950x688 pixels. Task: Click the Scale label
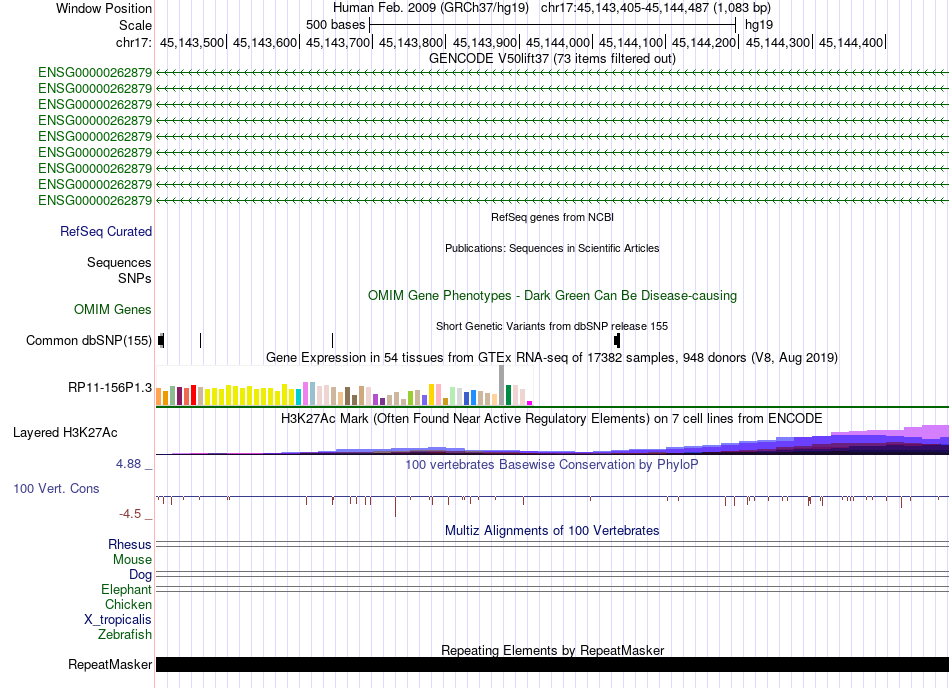pos(135,25)
